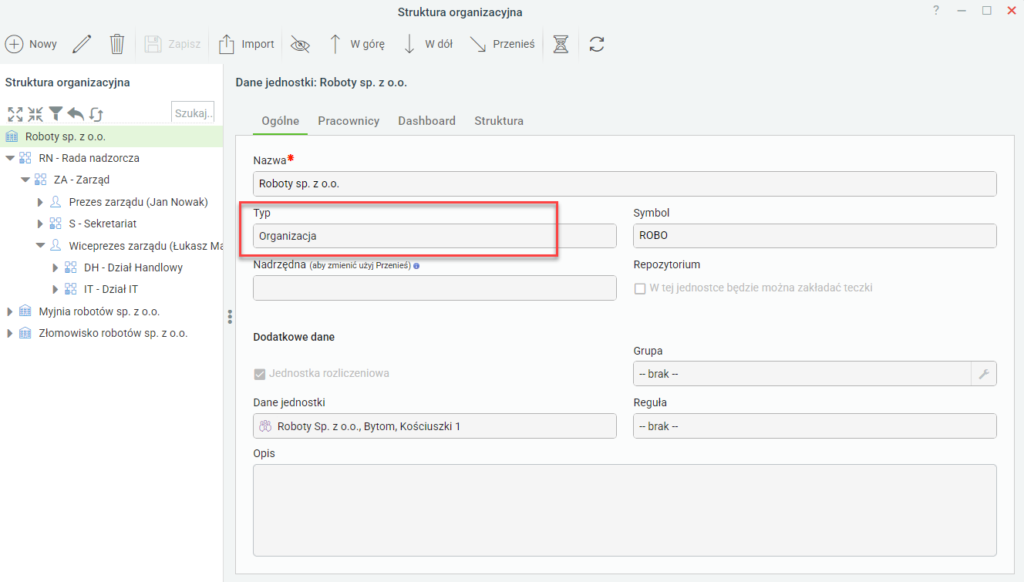
Task: Switch to the Pracownicy tab
Action: [349, 121]
